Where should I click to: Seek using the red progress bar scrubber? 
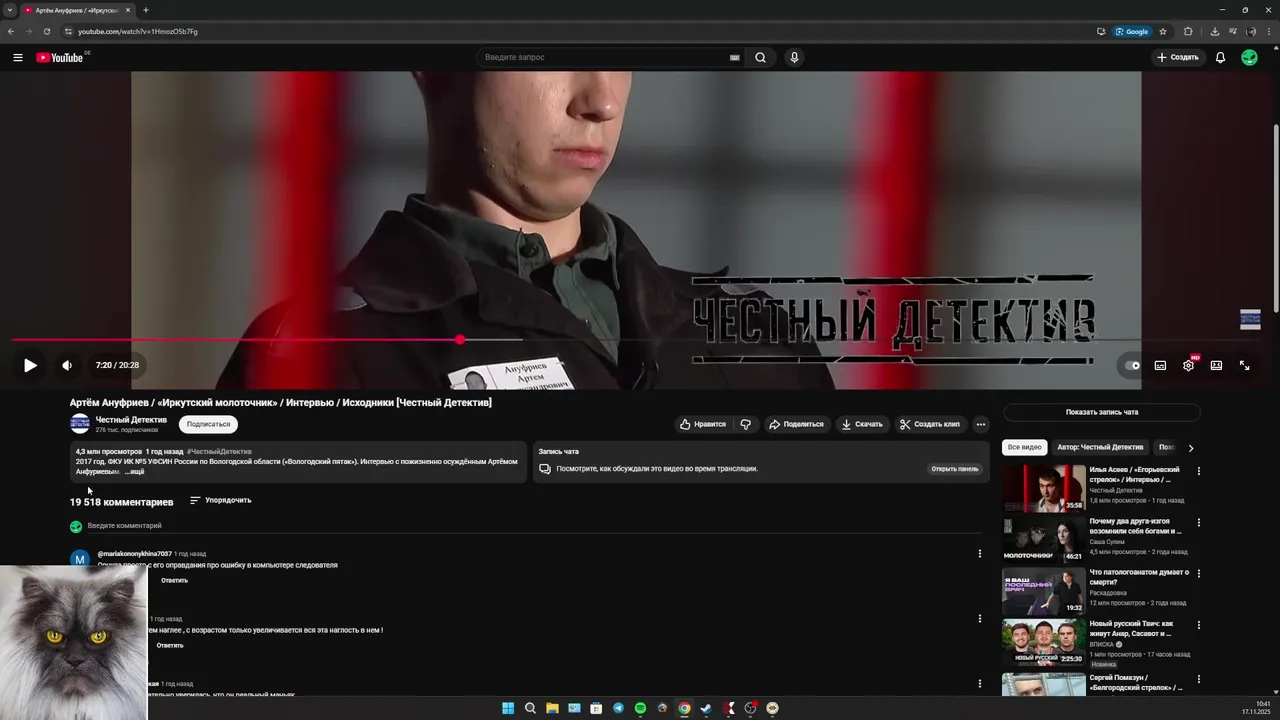tap(459, 340)
